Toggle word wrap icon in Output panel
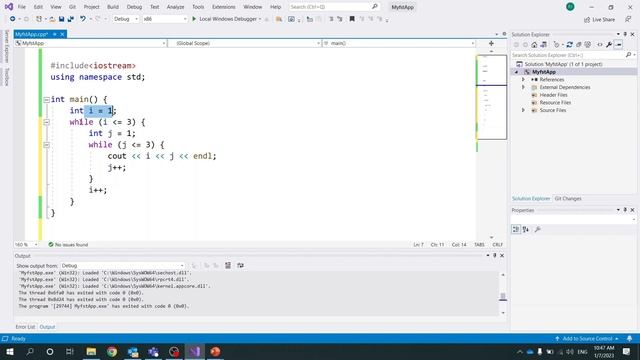 point(240,266)
